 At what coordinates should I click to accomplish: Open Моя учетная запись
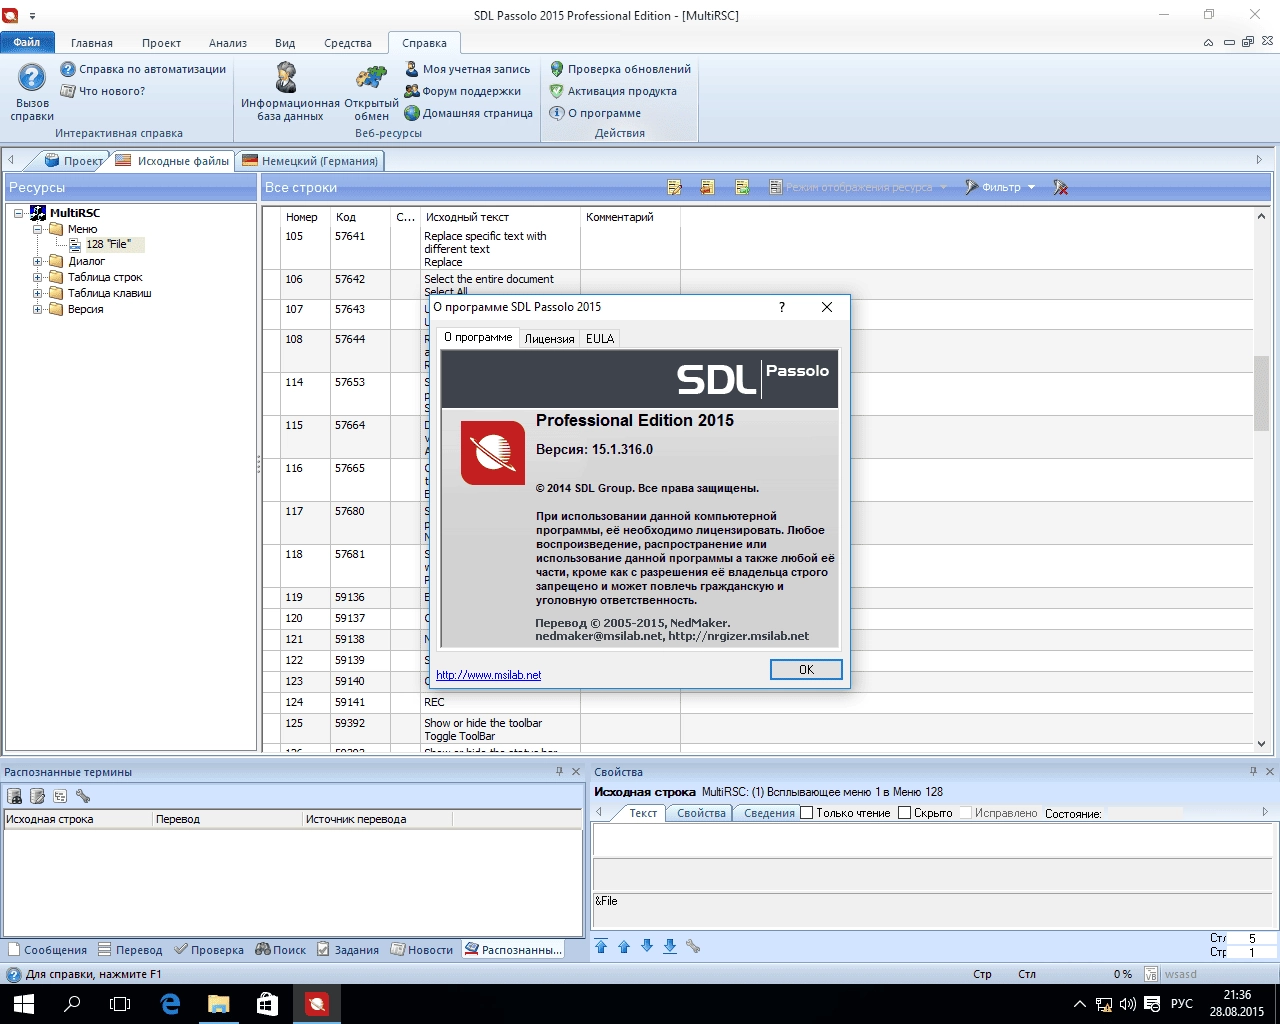tap(467, 69)
